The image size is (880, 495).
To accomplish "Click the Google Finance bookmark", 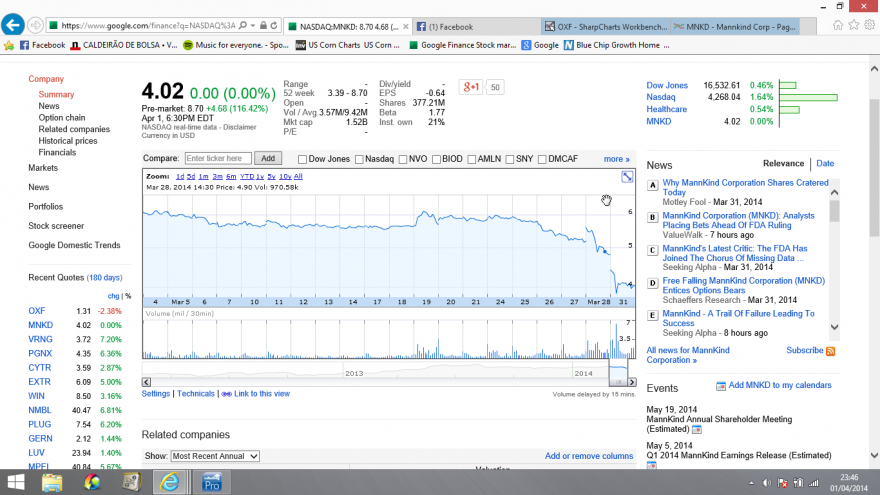I will tap(462, 45).
